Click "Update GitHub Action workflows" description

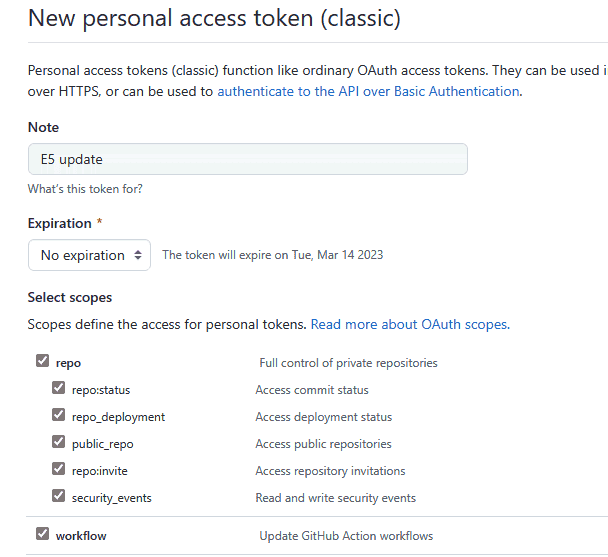346,536
